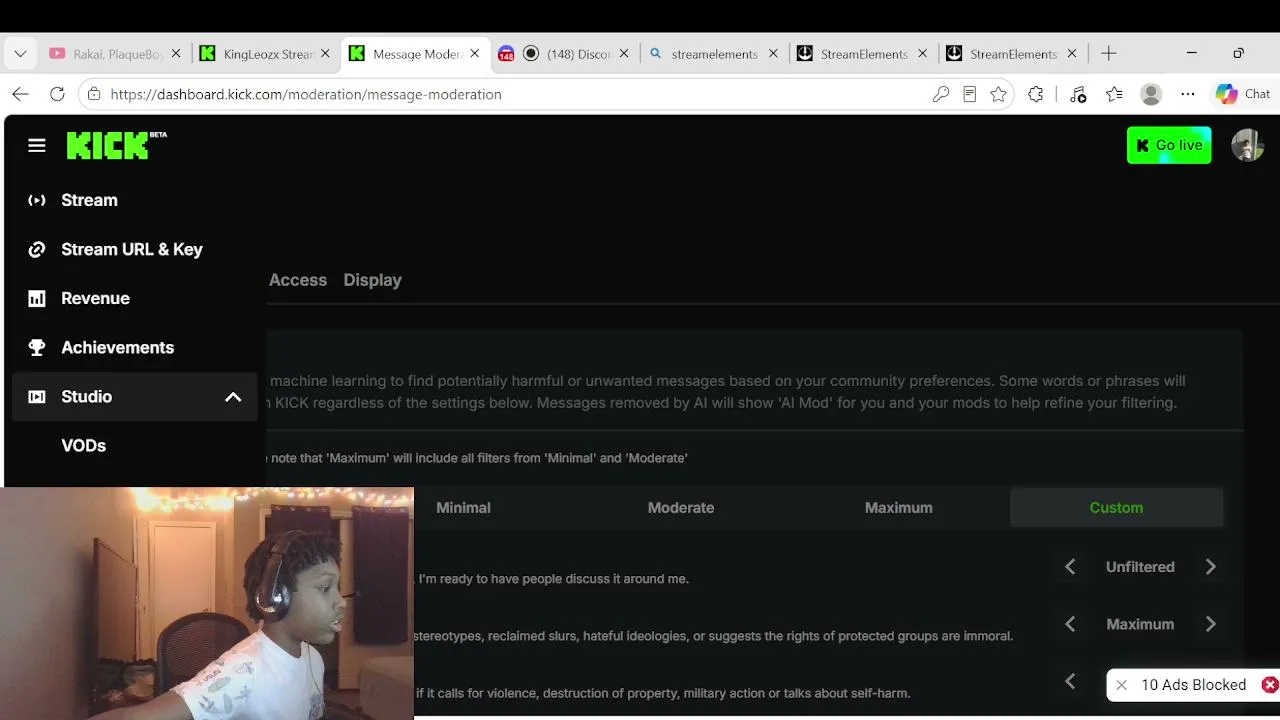
Task: Open VODs under Studio
Action: 84,445
